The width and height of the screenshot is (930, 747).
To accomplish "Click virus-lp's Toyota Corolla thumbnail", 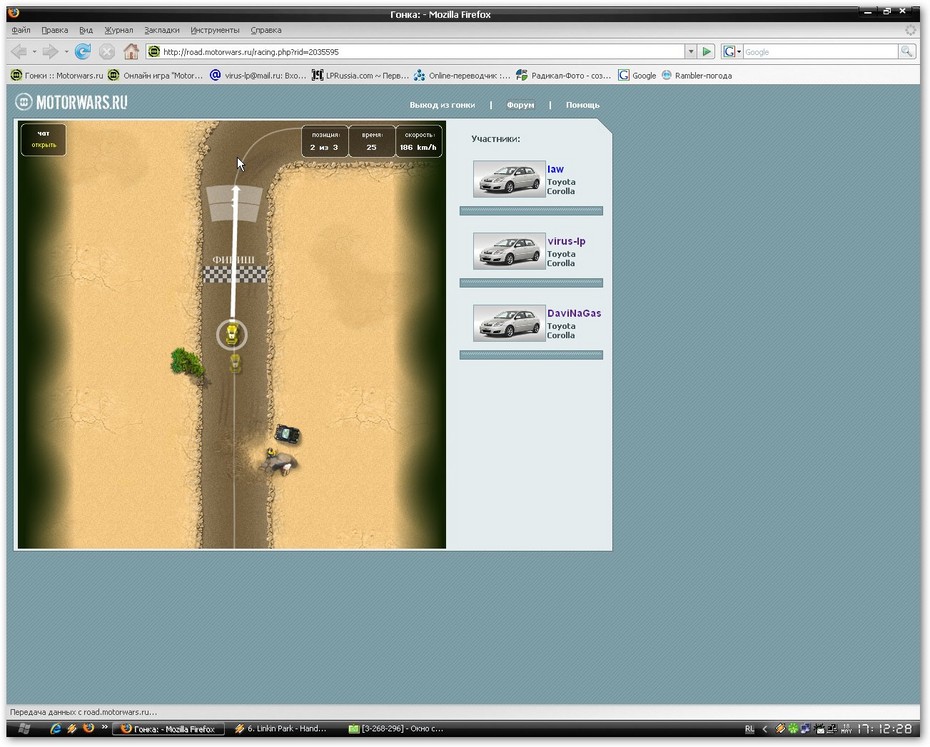I will pyautogui.click(x=509, y=251).
